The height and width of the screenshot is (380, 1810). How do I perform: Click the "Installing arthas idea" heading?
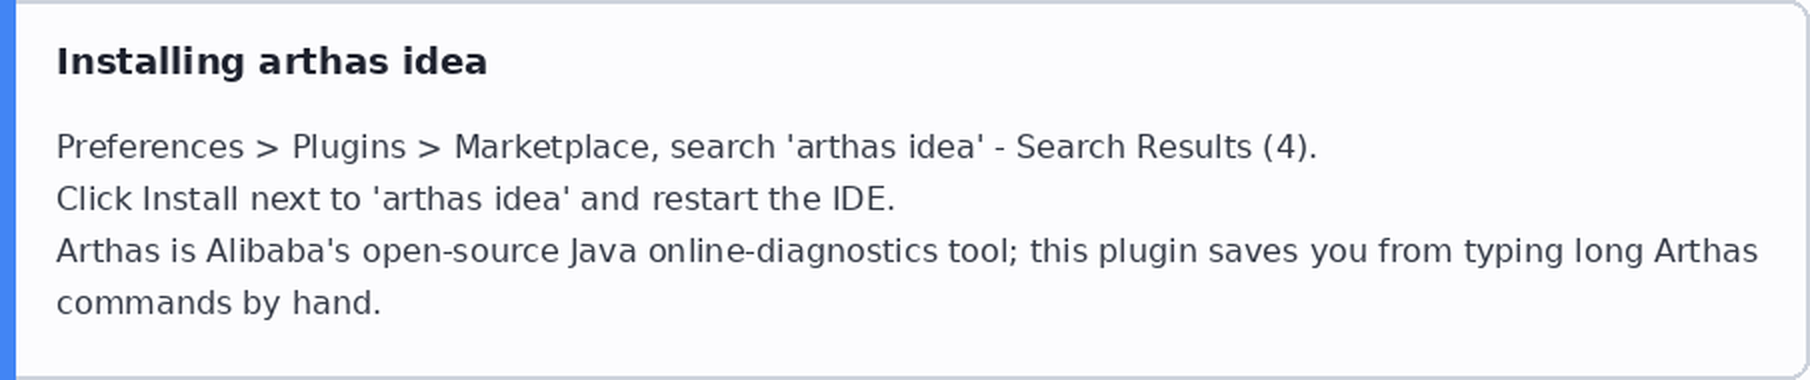[x=272, y=62]
